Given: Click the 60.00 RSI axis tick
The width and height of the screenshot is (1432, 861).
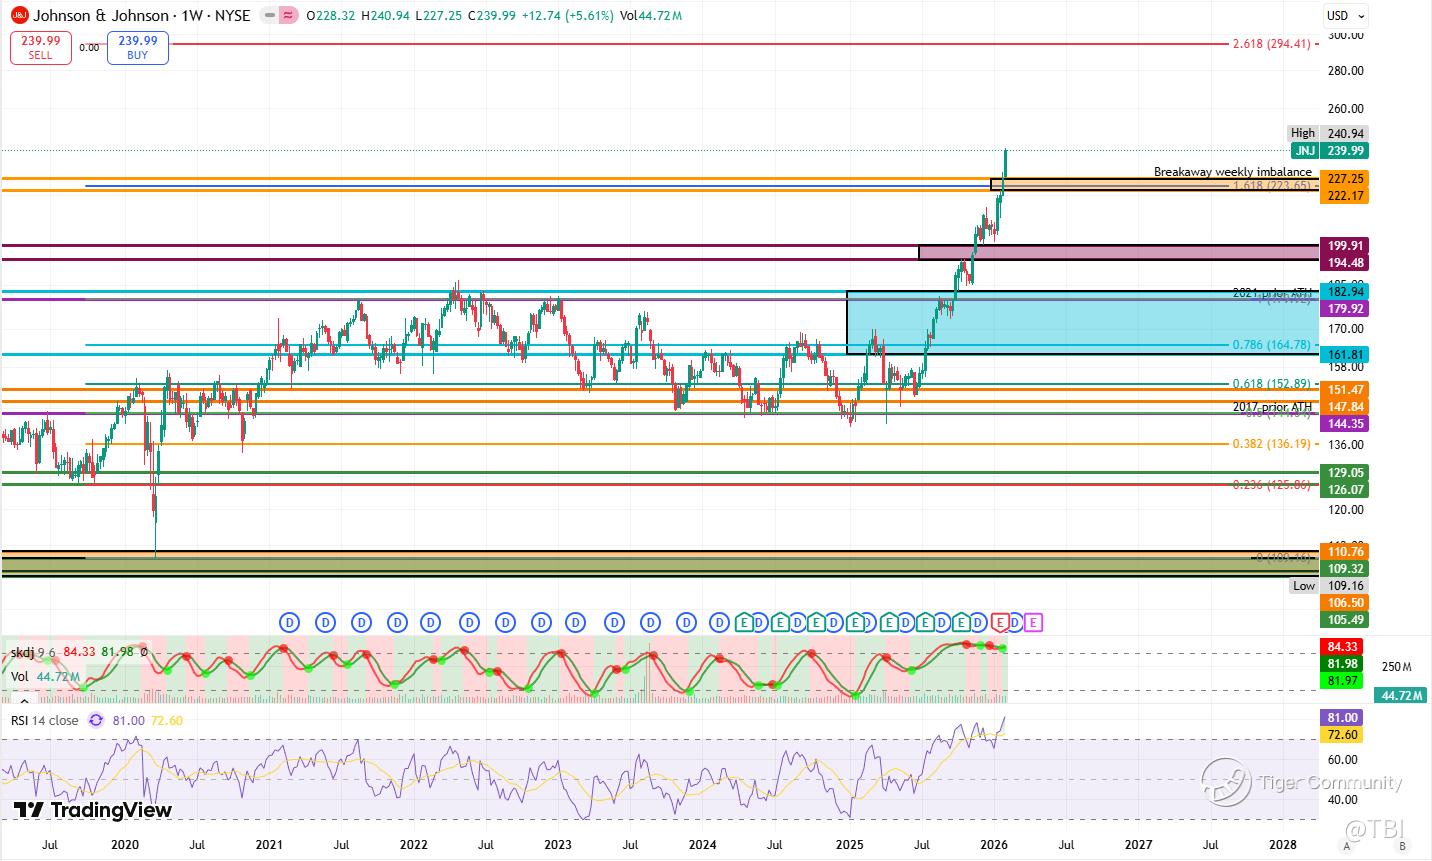Looking at the screenshot, I should [x=1343, y=760].
